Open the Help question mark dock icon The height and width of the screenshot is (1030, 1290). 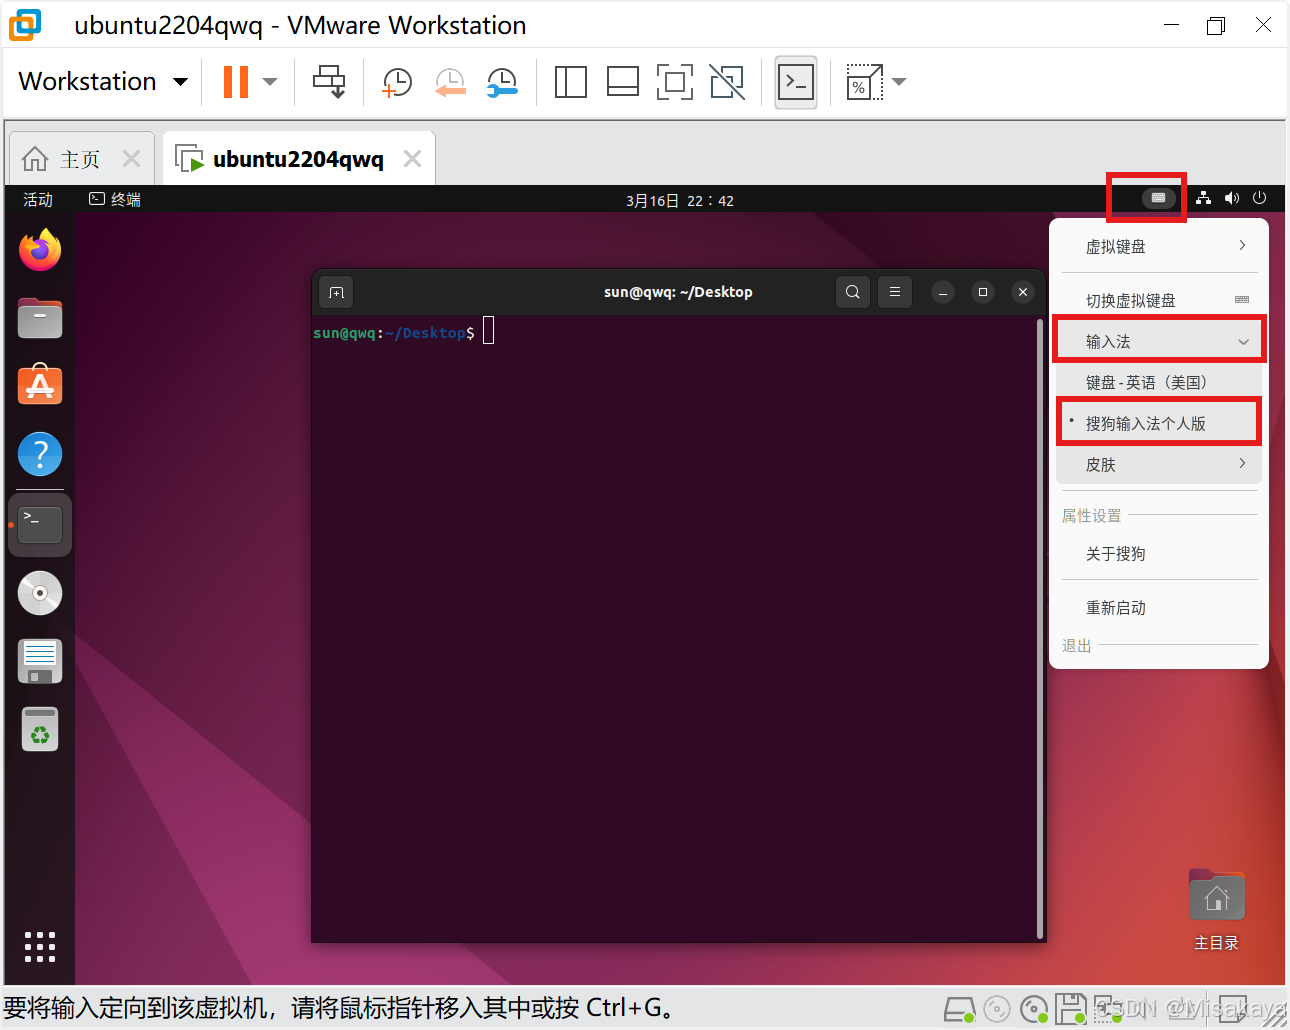tap(40, 455)
